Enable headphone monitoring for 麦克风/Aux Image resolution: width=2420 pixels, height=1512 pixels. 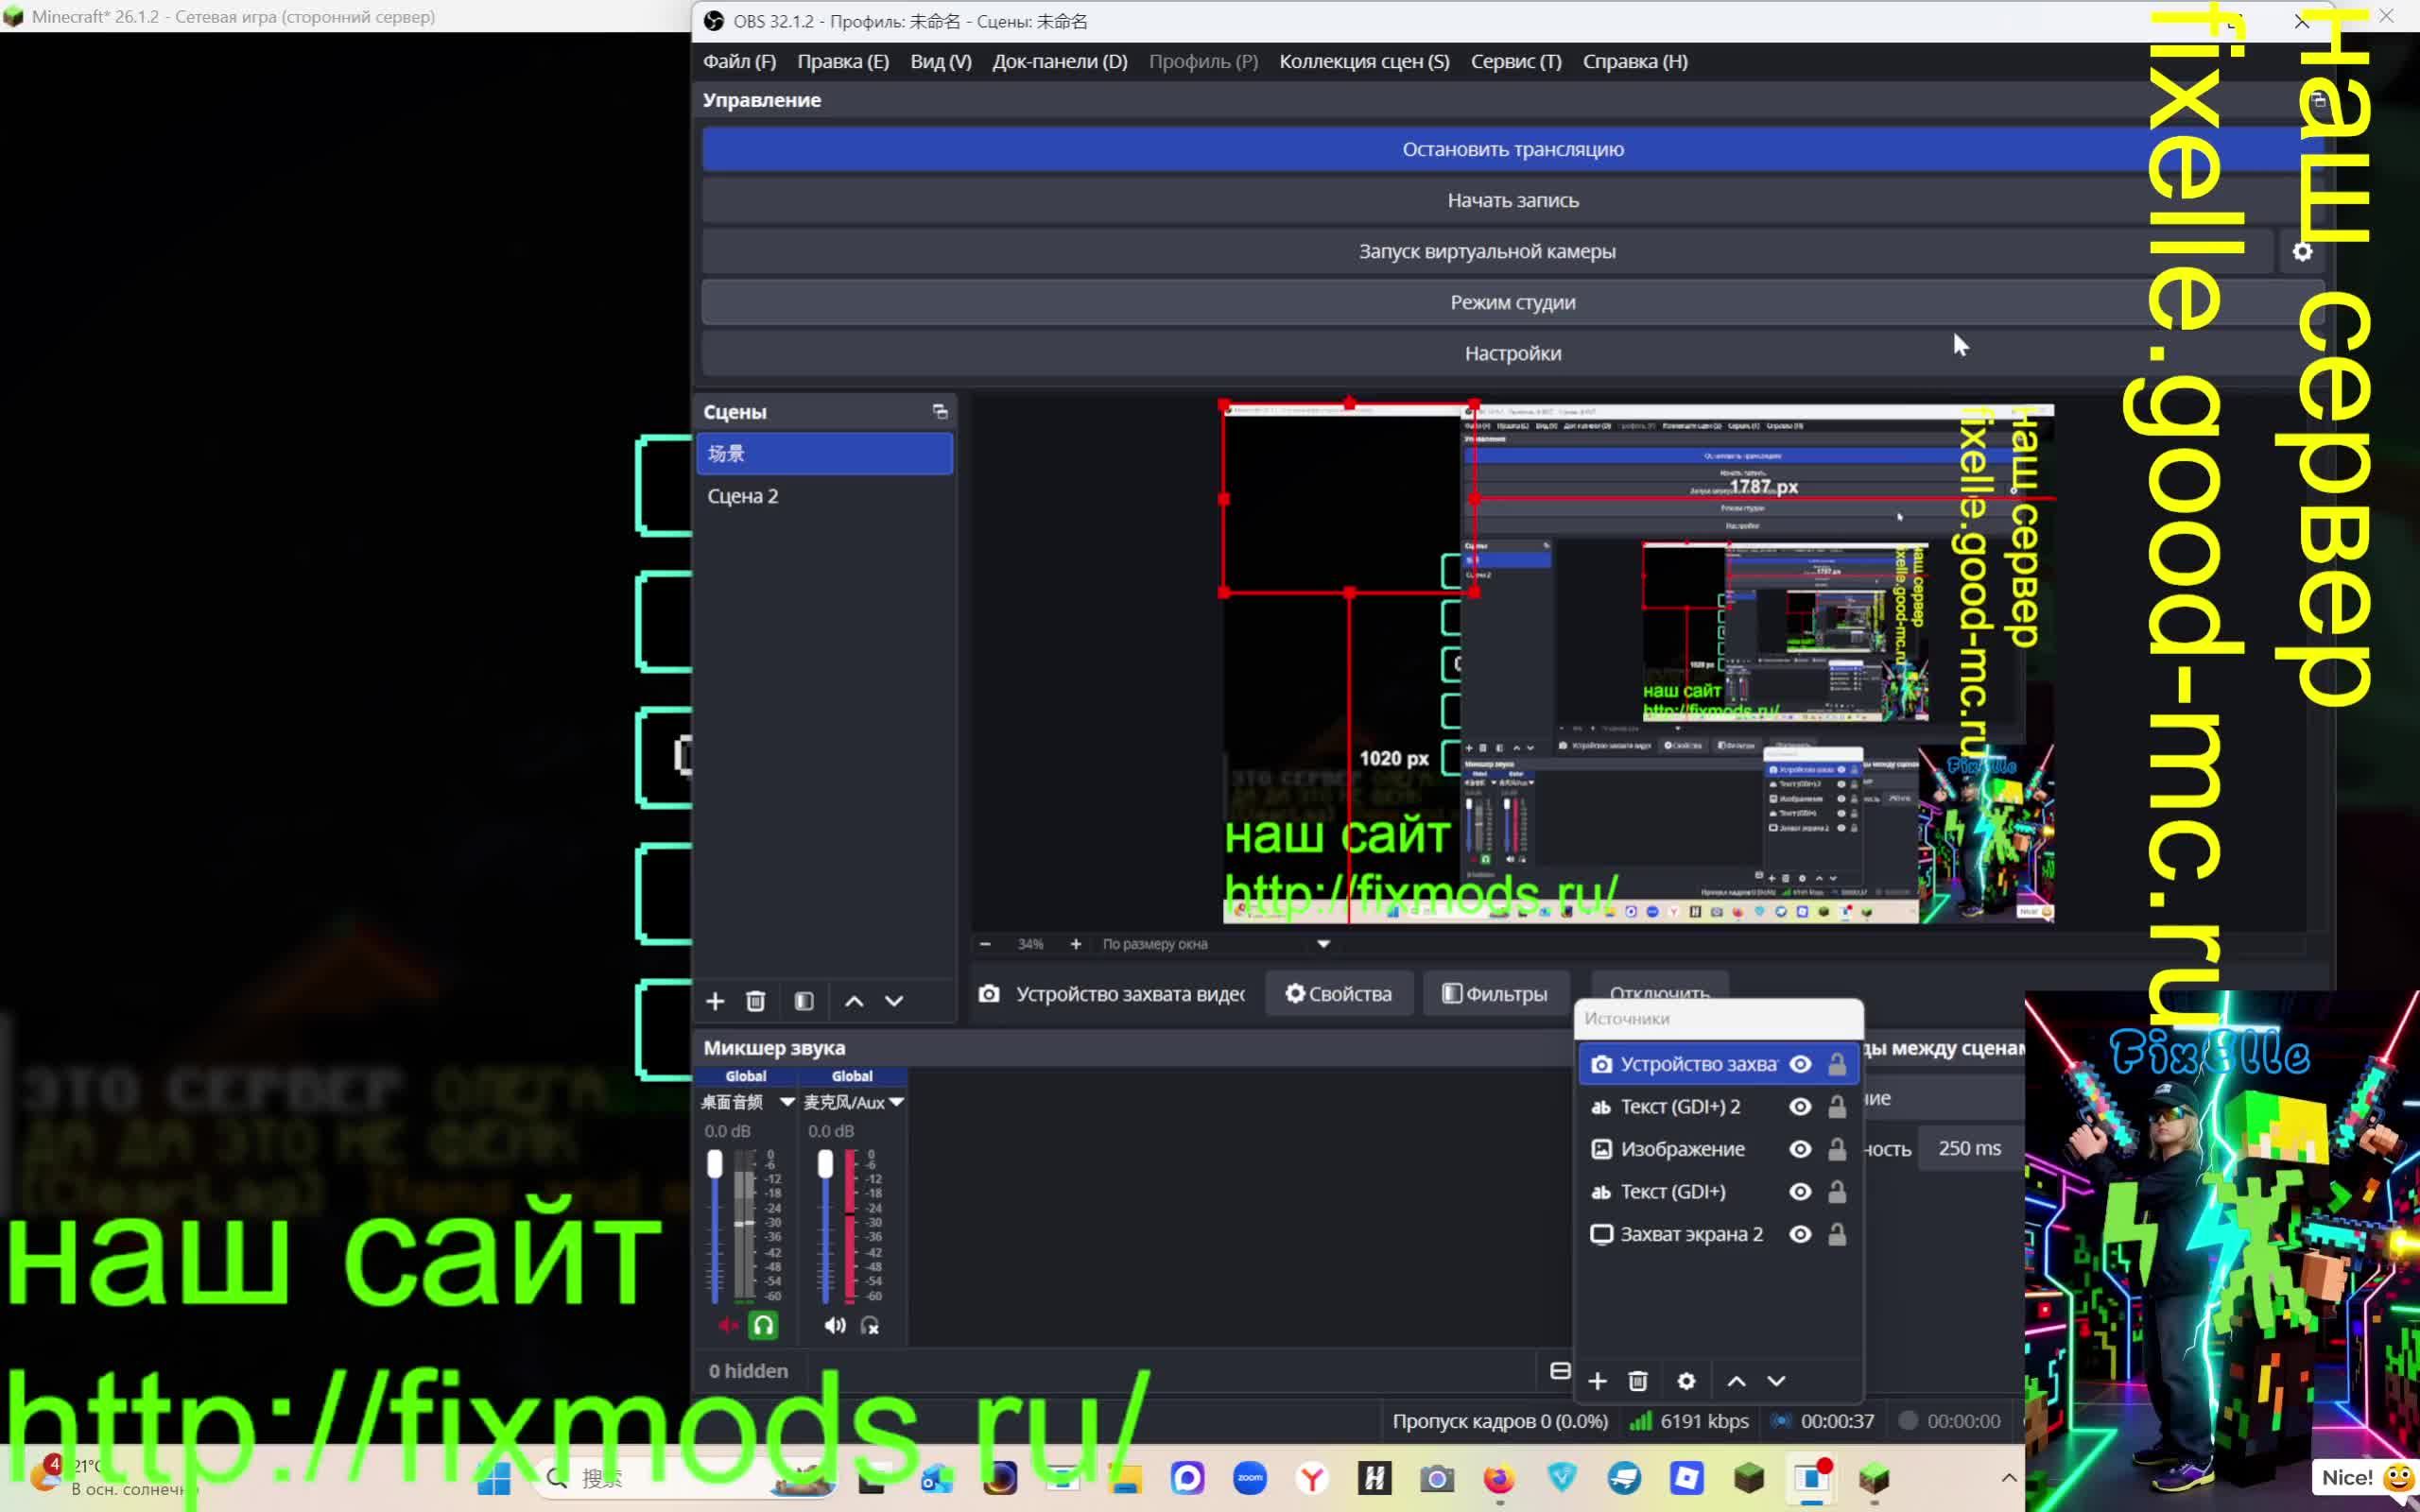pyautogui.click(x=870, y=1325)
